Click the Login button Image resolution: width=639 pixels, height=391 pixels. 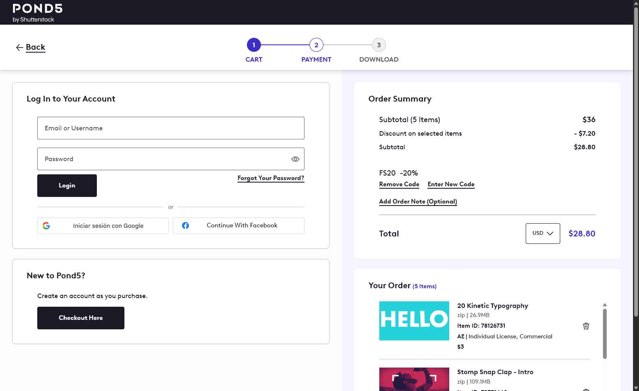[x=67, y=186]
